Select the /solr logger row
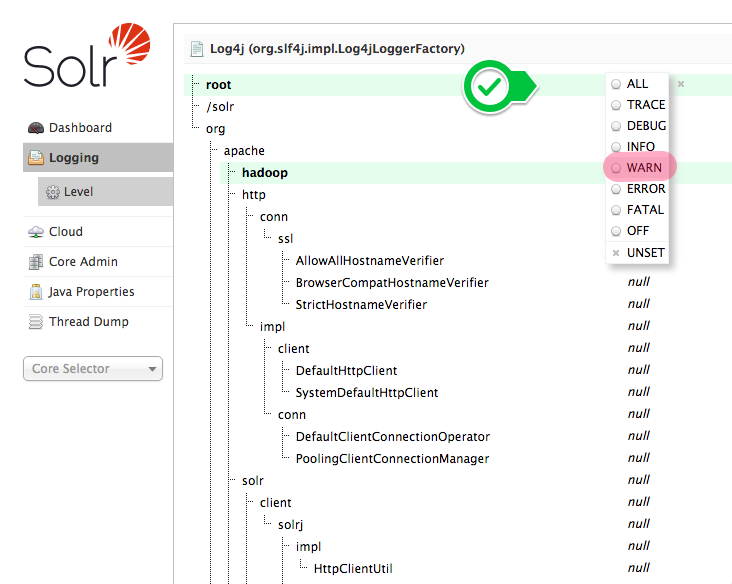 coord(220,107)
